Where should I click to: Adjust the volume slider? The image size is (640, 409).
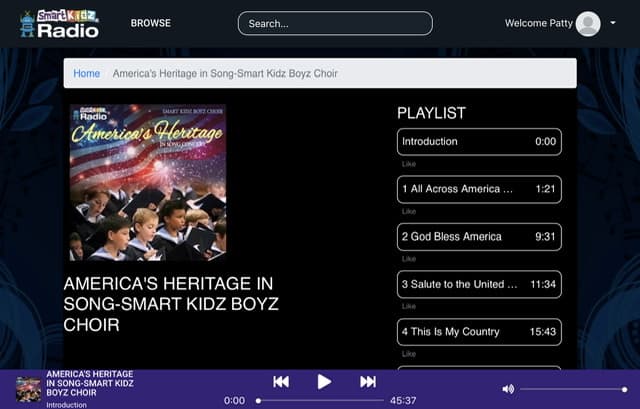coord(573,389)
